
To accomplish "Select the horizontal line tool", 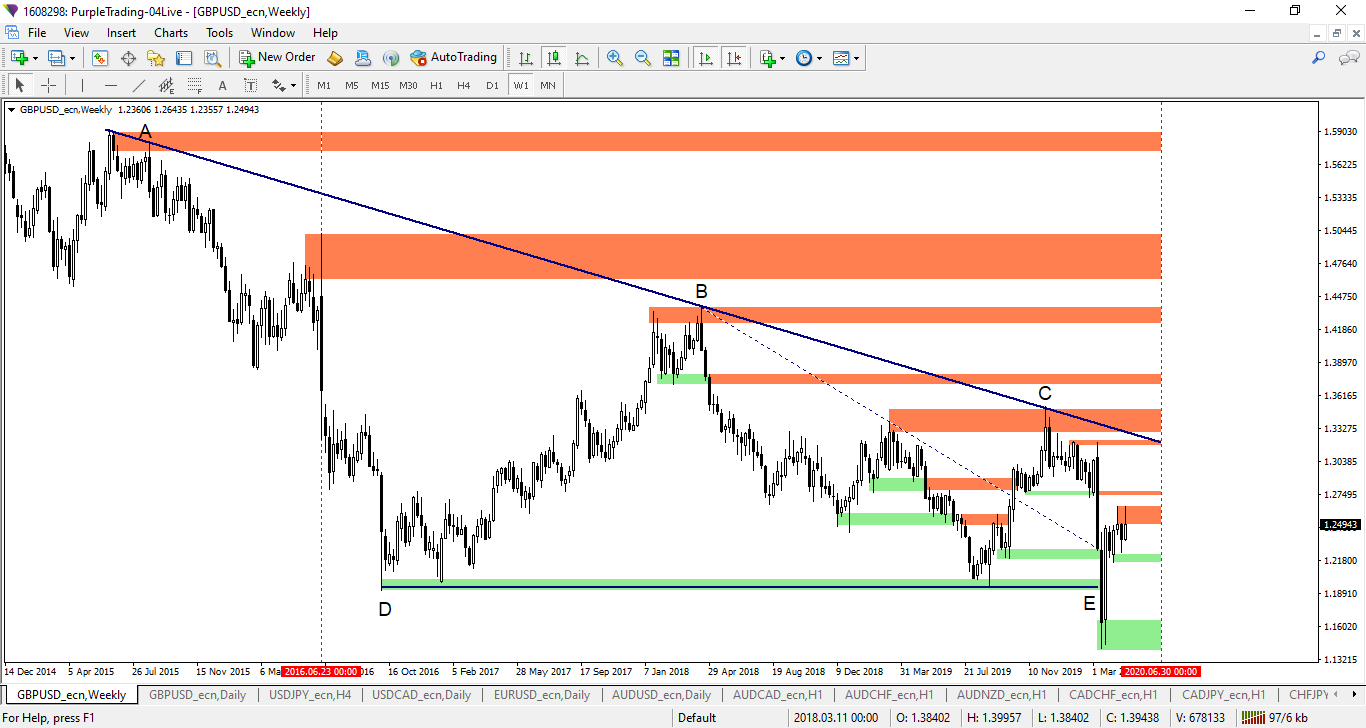I will 110,85.
